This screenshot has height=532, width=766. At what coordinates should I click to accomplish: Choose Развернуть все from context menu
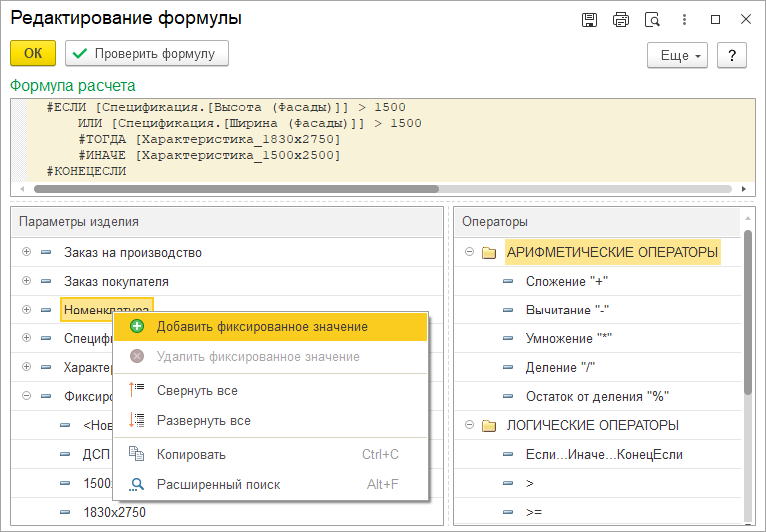[203, 420]
